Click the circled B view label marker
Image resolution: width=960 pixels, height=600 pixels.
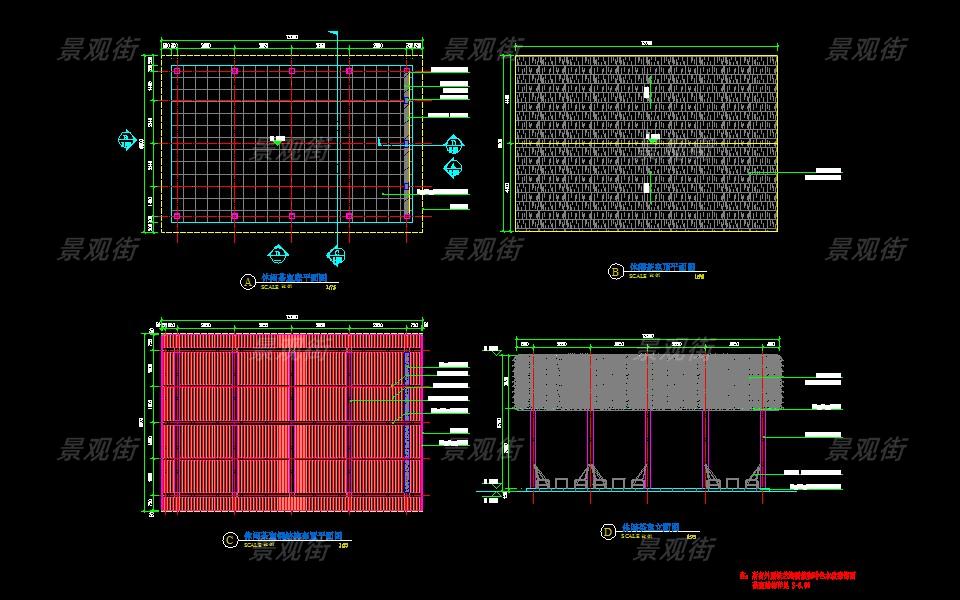[615, 271]
